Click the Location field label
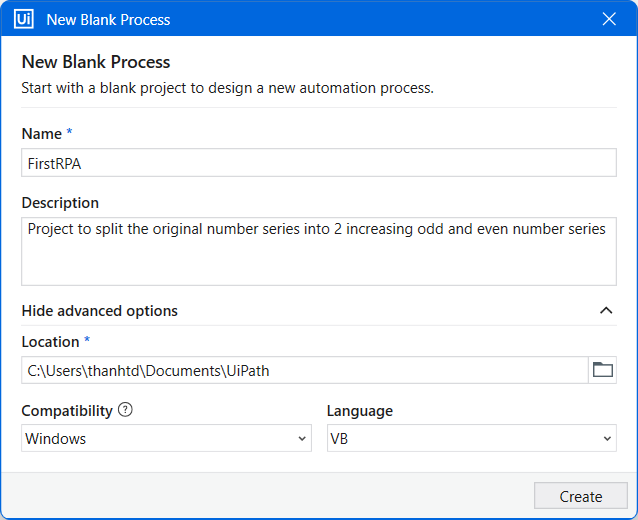 tap(50, 342)
